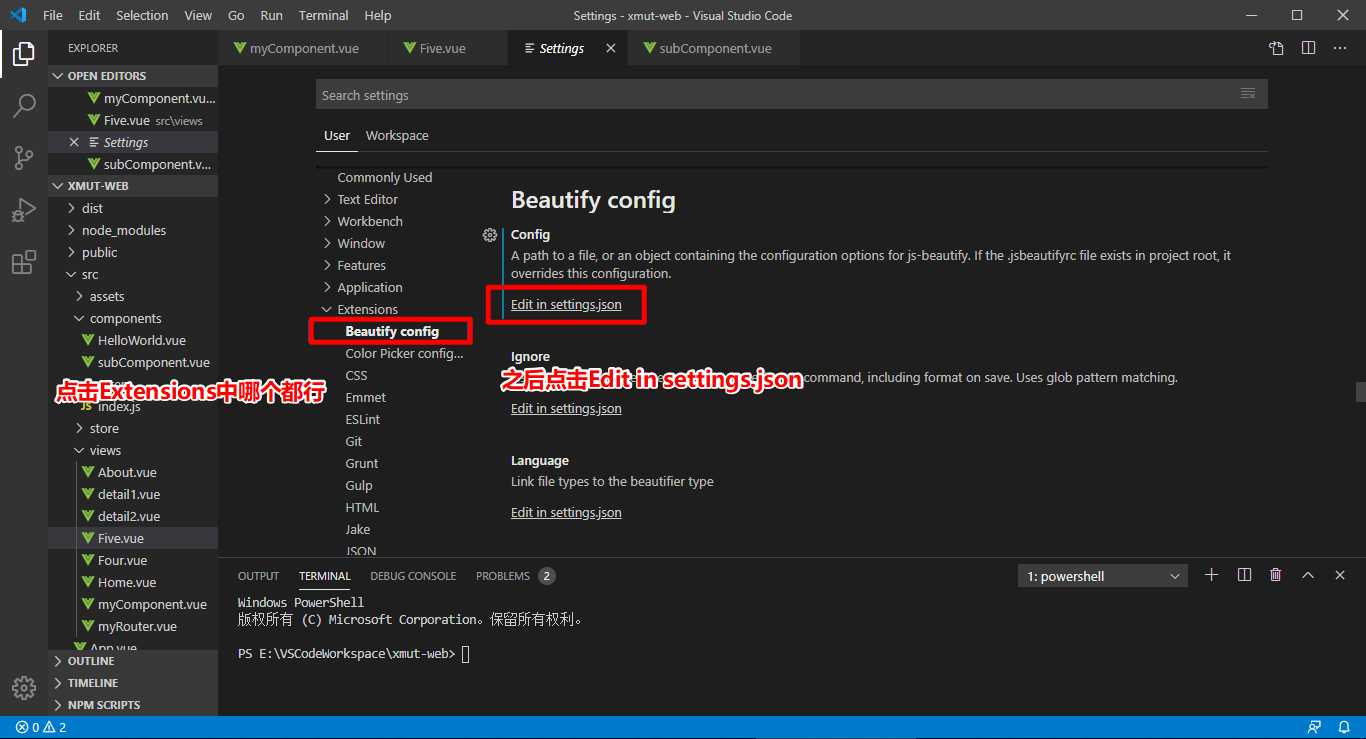Open the editor More Actions menu

tap(1340, 48)
